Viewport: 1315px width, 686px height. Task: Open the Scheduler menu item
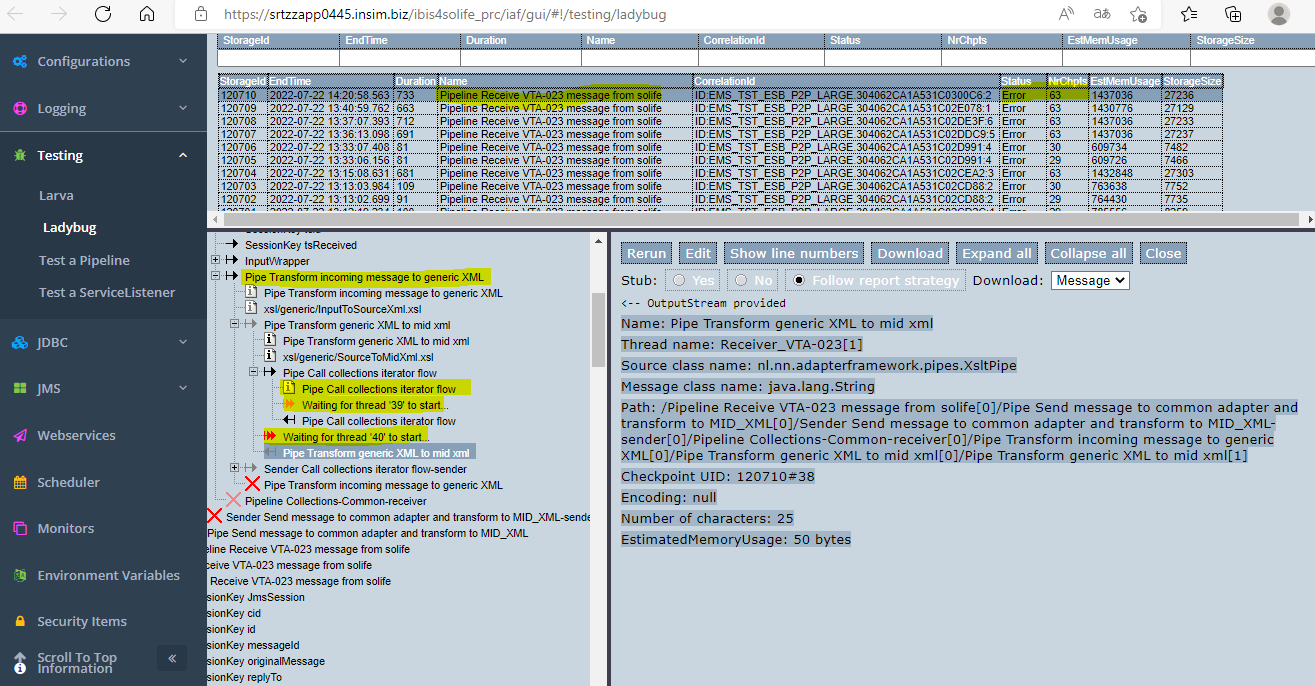coord(68,482)
